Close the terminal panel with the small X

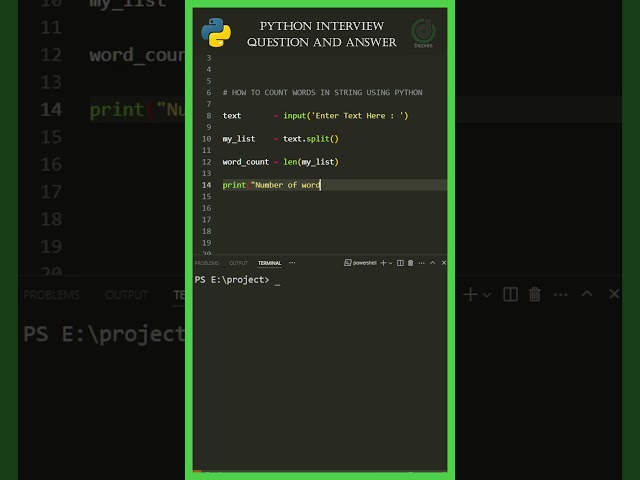pos(444,263)
